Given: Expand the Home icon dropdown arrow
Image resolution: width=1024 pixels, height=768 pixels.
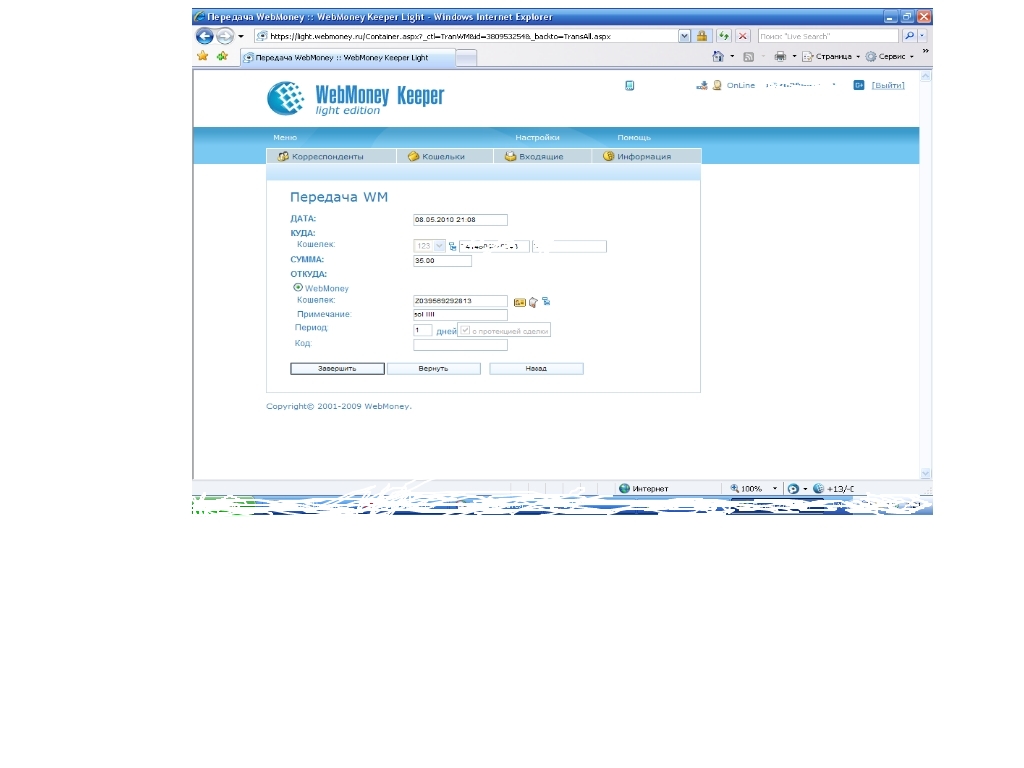Looking at the screenshot, I should [x=732, y=57].
